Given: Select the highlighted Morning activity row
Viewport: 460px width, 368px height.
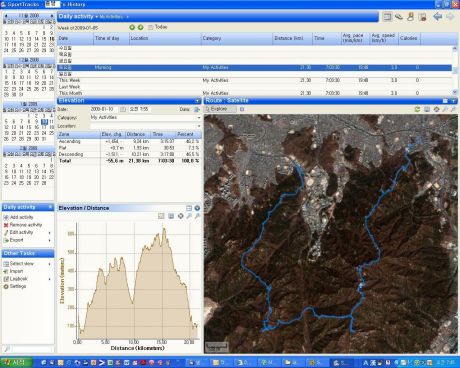Looking at the screenshot, I should point(255,68).
